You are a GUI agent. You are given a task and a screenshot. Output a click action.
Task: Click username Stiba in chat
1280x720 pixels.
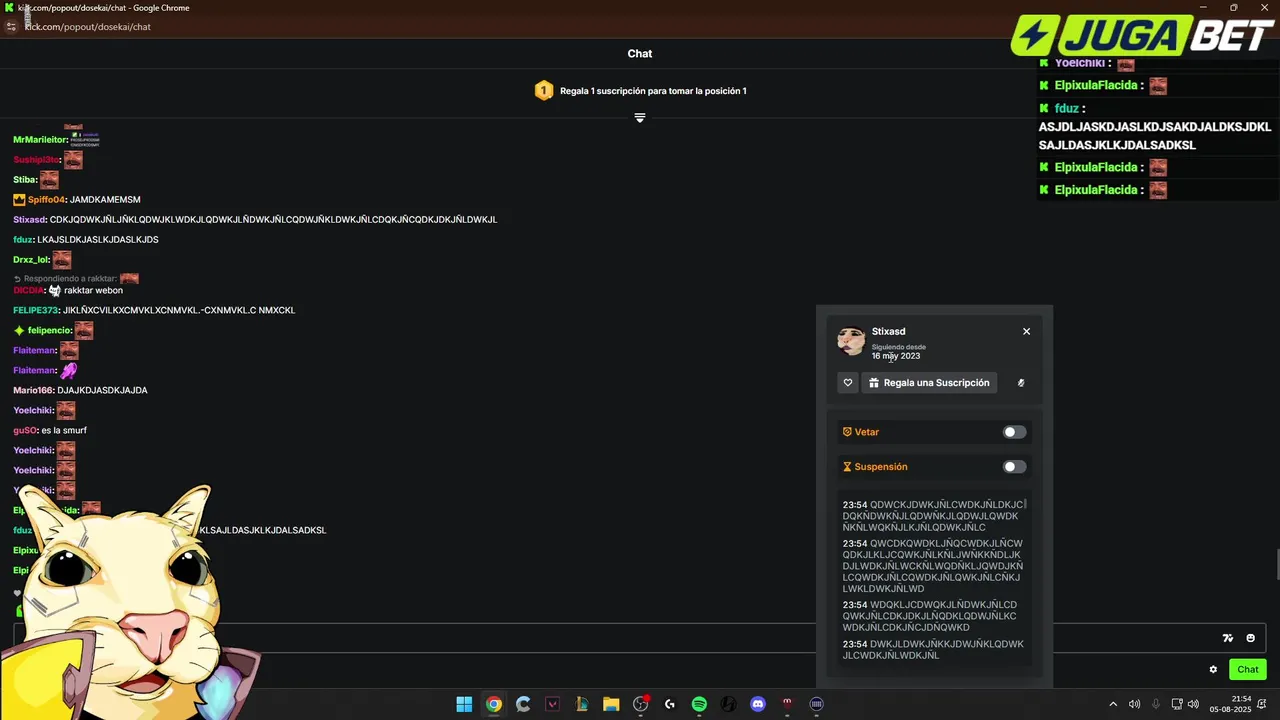tap(24, 180)
